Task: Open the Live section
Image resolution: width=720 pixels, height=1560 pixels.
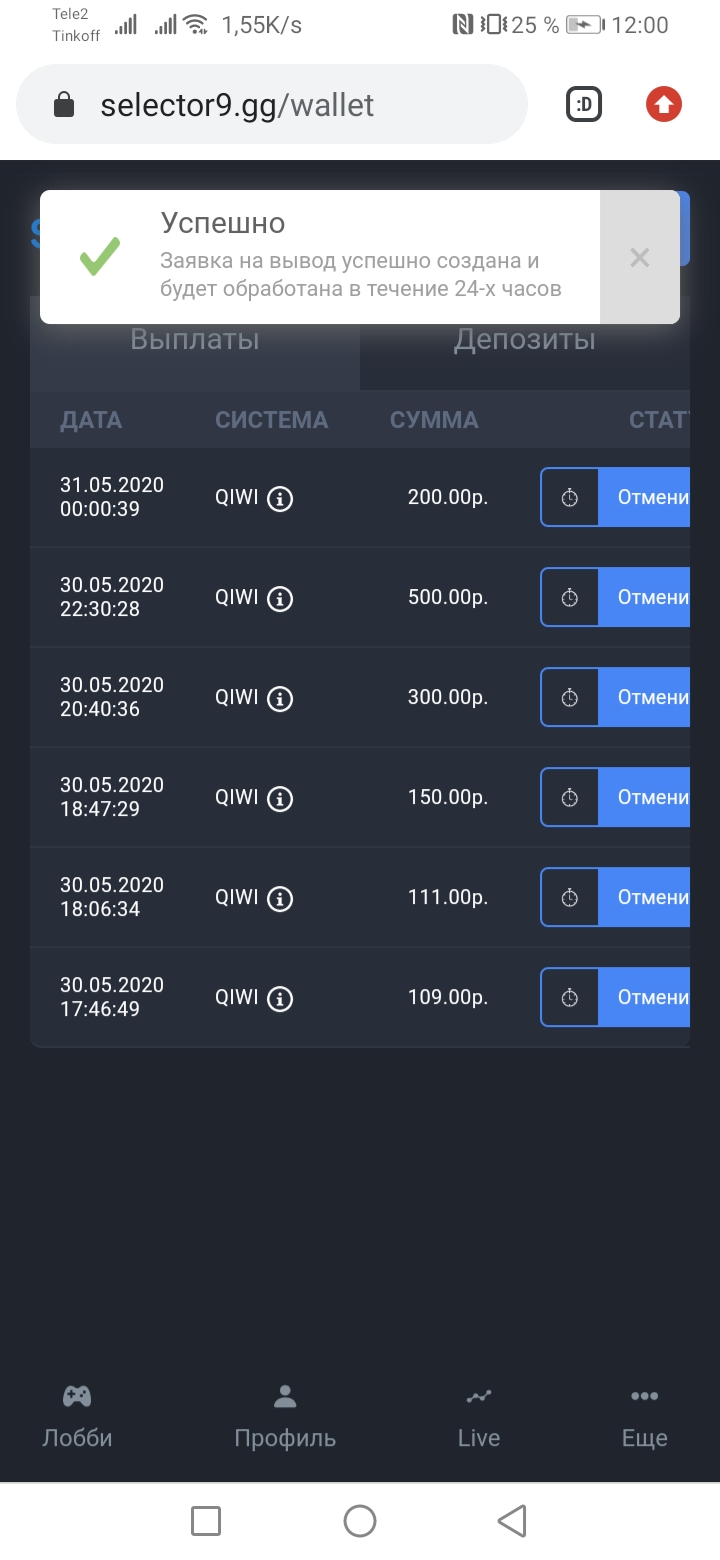Action: [x=479, y=1418]
